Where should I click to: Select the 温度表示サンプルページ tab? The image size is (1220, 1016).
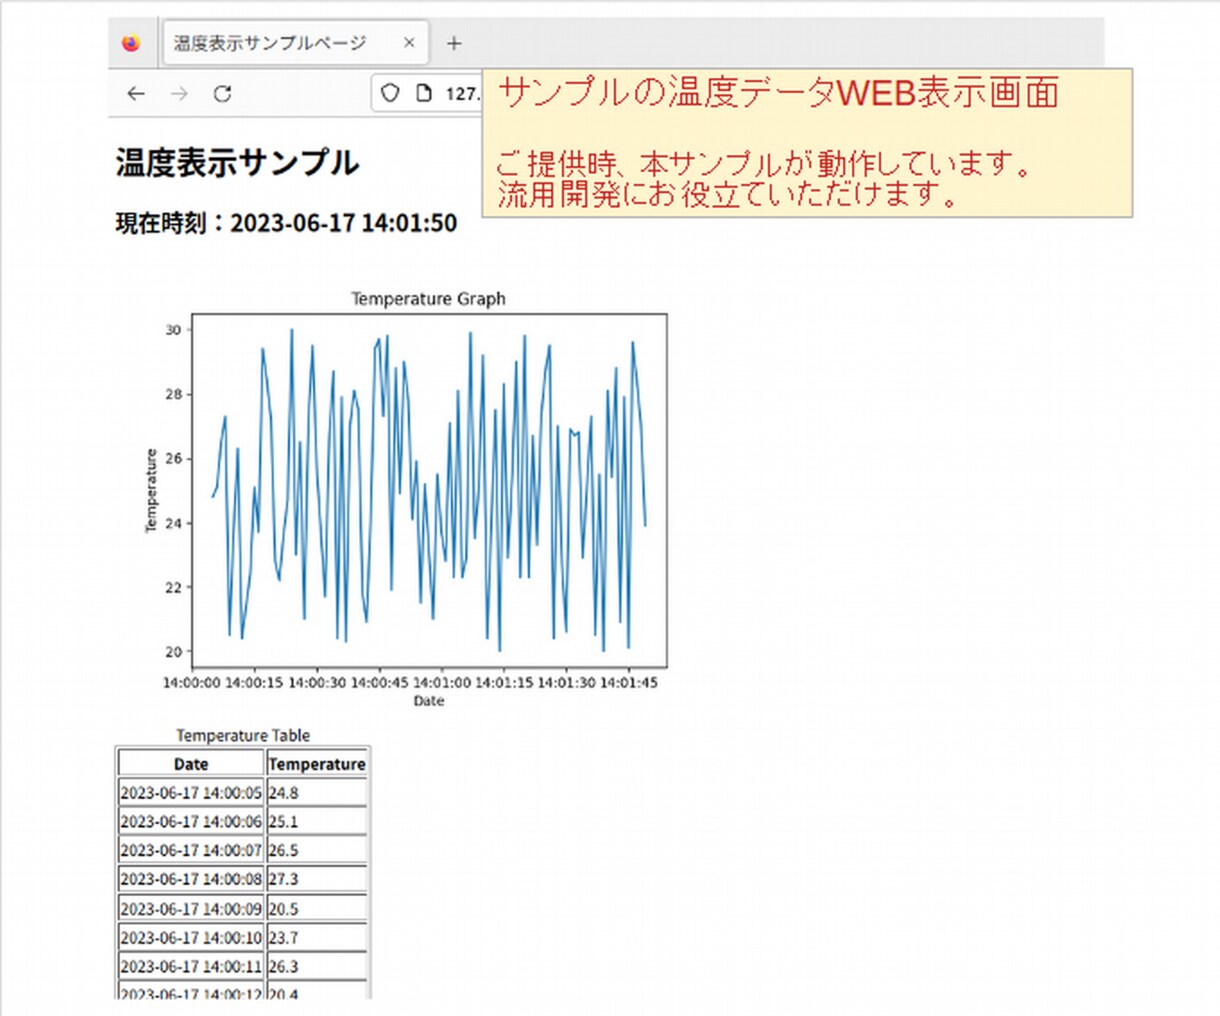(296, 43)
